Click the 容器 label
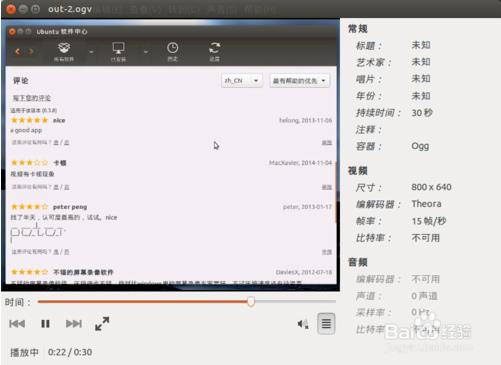 pyautogui.click(x=369, y=146)
